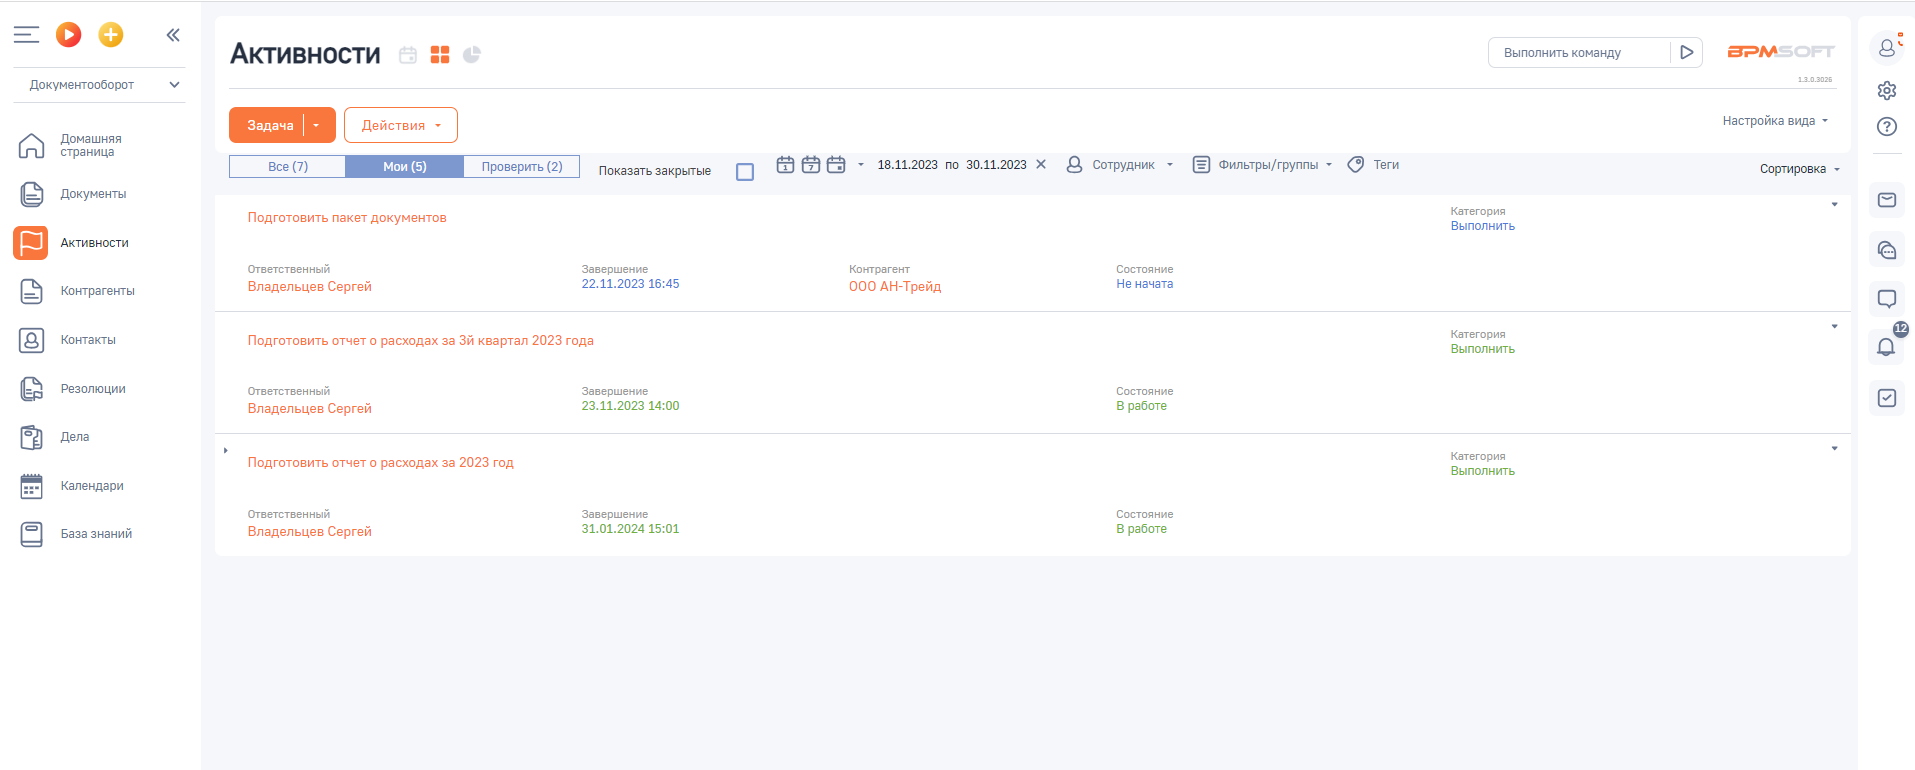Toggle the Показать закрытые checkbox
The image size is (1915, 770).
coord(745,172)
